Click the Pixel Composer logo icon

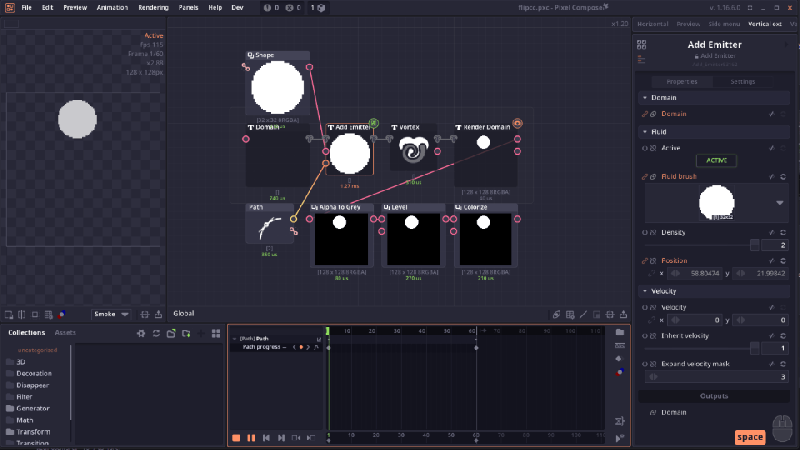[10, 8]
